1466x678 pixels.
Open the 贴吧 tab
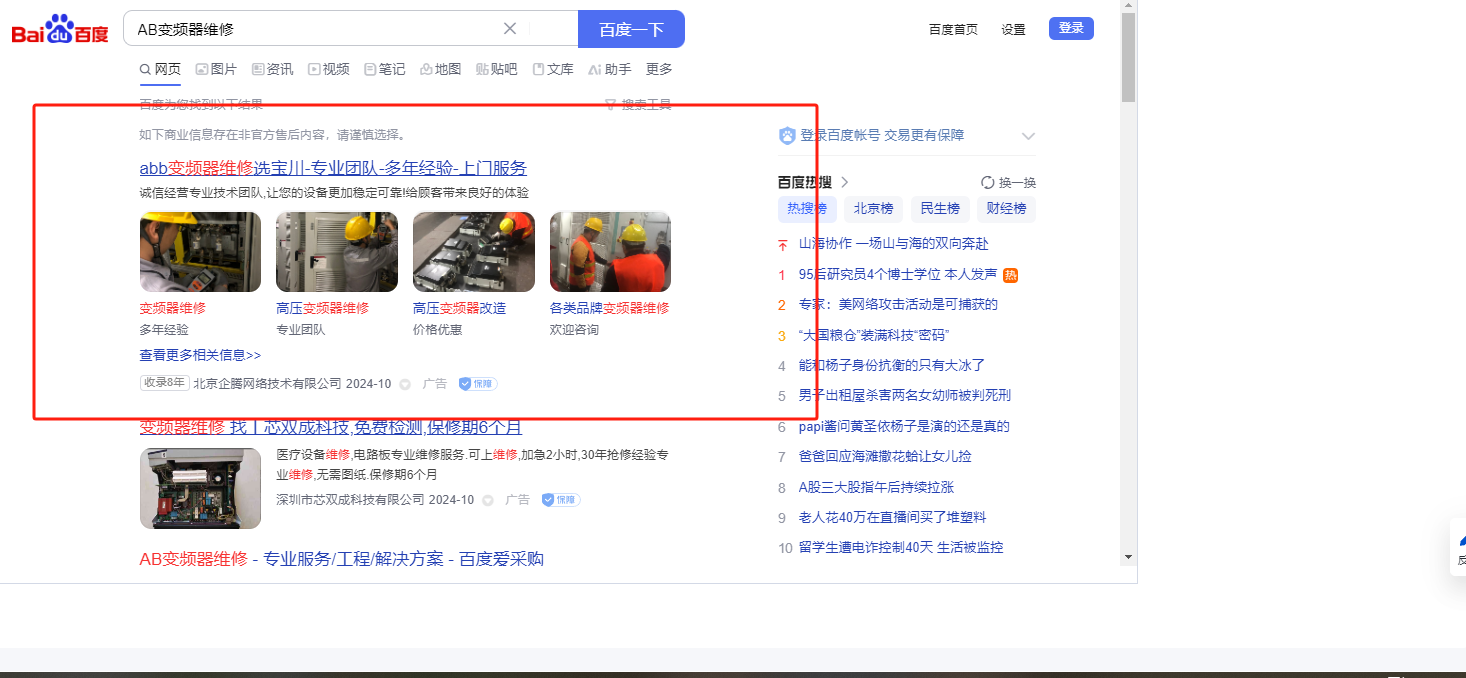coord(497,69)
